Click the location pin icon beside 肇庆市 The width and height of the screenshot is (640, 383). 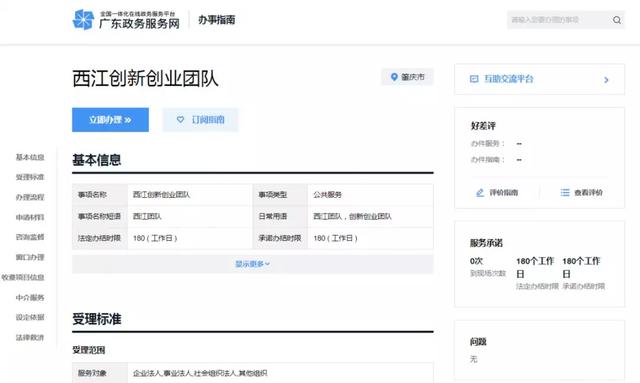click(x=394, y=77)
